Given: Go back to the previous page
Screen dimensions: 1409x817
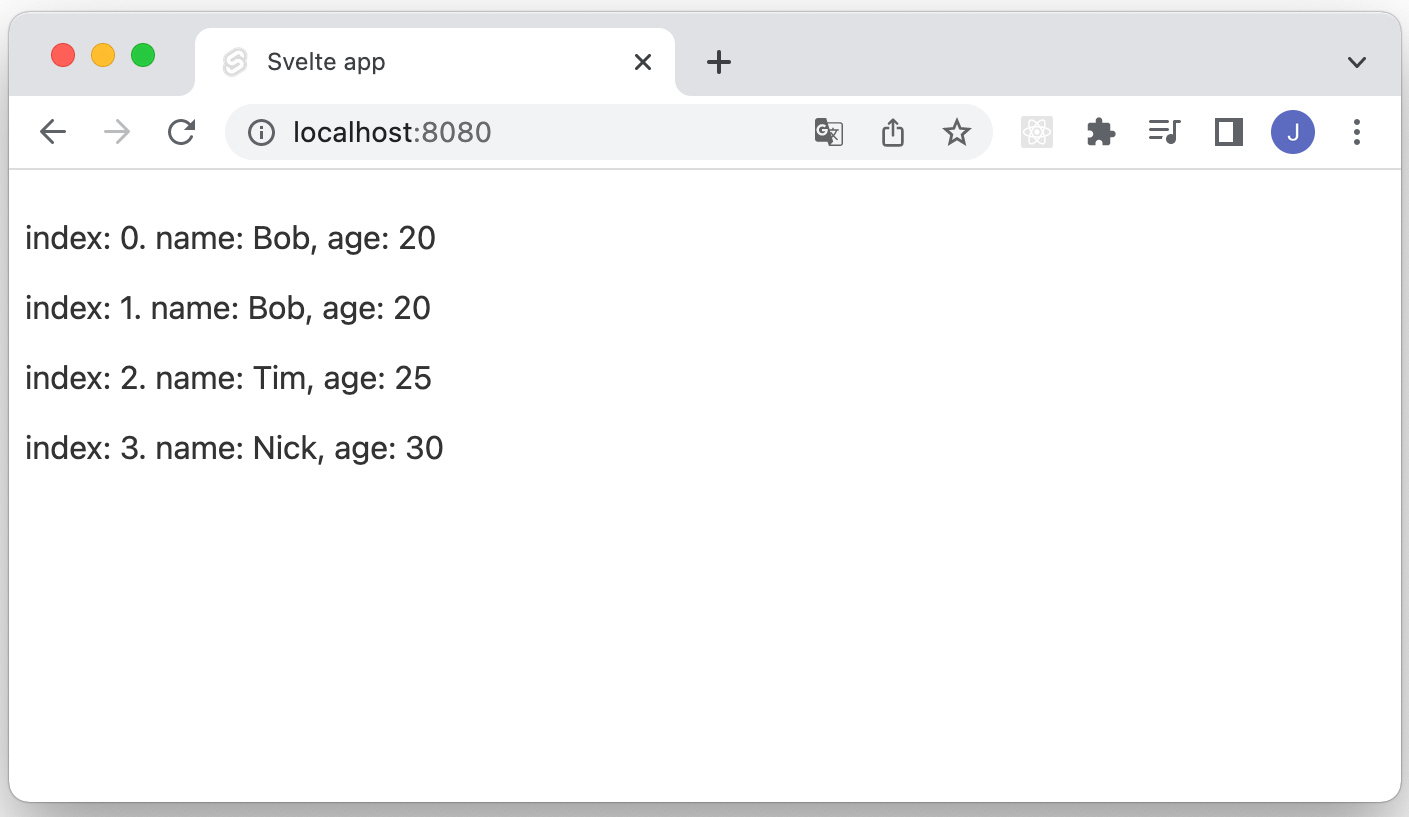Looking at the screenshot, I should click(53, 132).
